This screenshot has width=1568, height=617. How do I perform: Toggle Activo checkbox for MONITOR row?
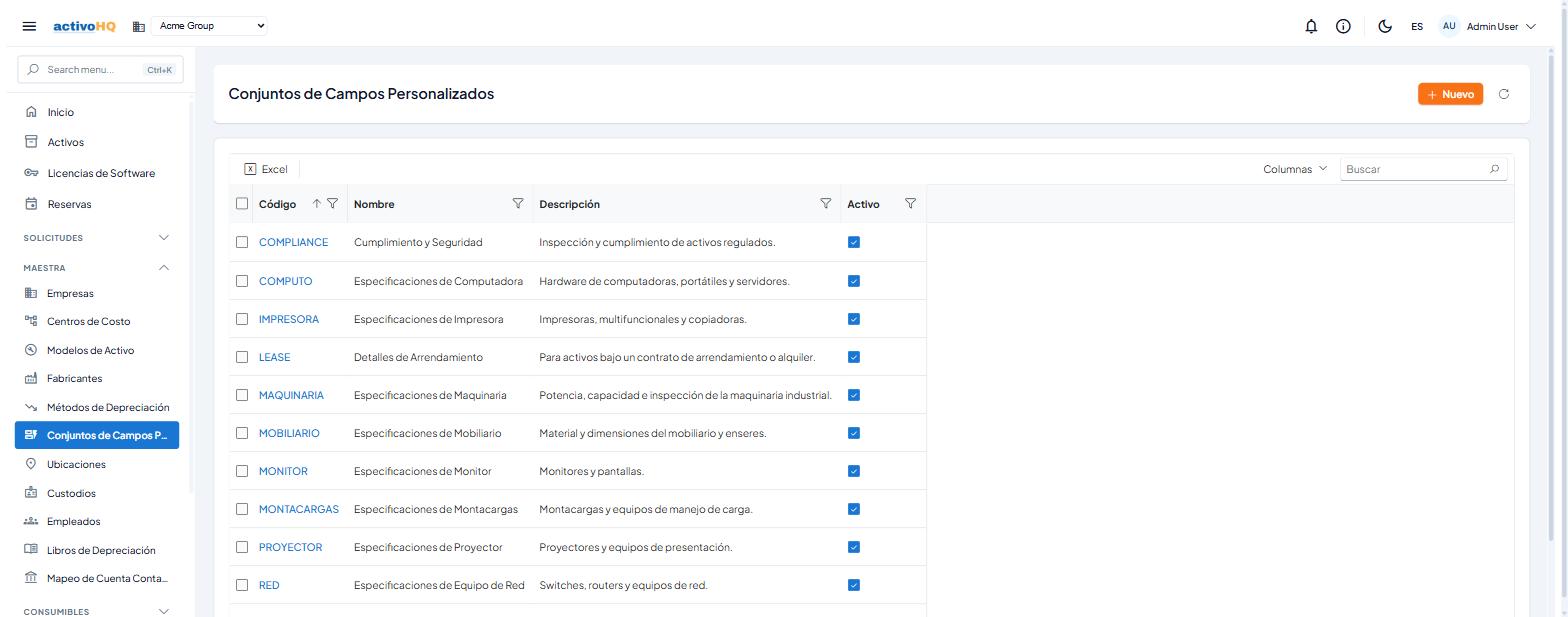coord(853,471)
